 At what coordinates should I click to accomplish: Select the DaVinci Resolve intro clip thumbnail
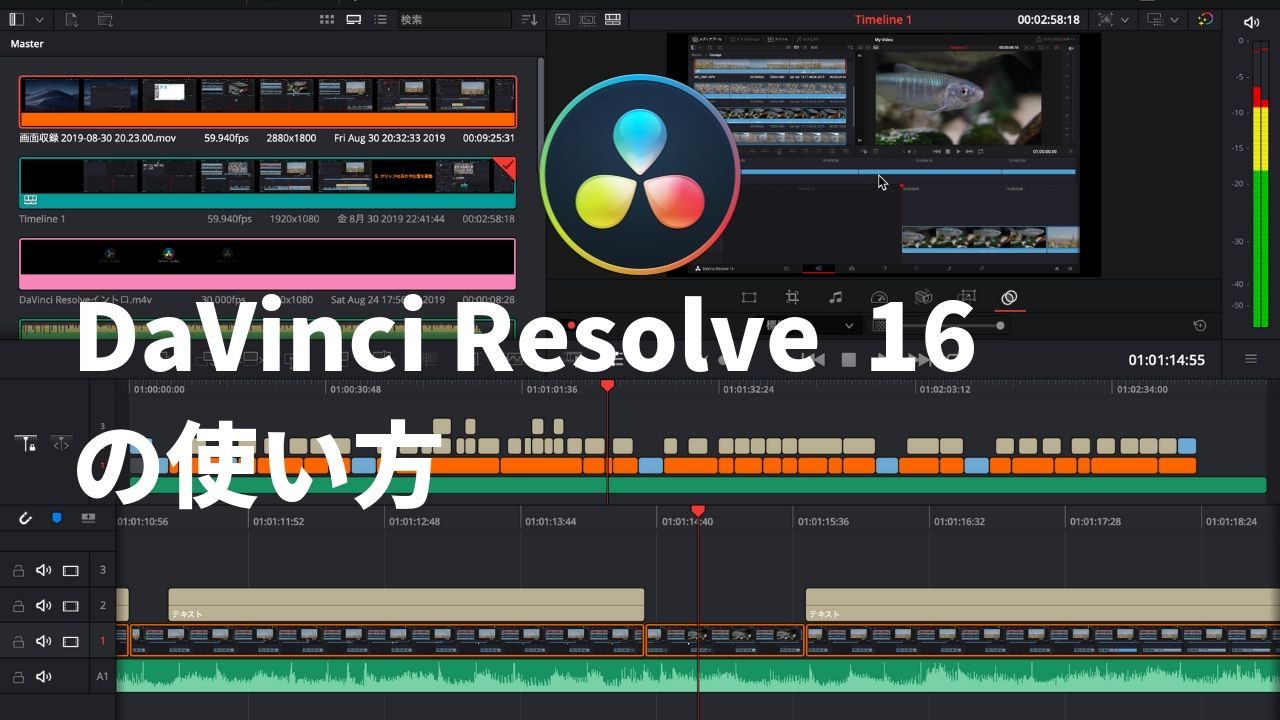pos(268,263)
